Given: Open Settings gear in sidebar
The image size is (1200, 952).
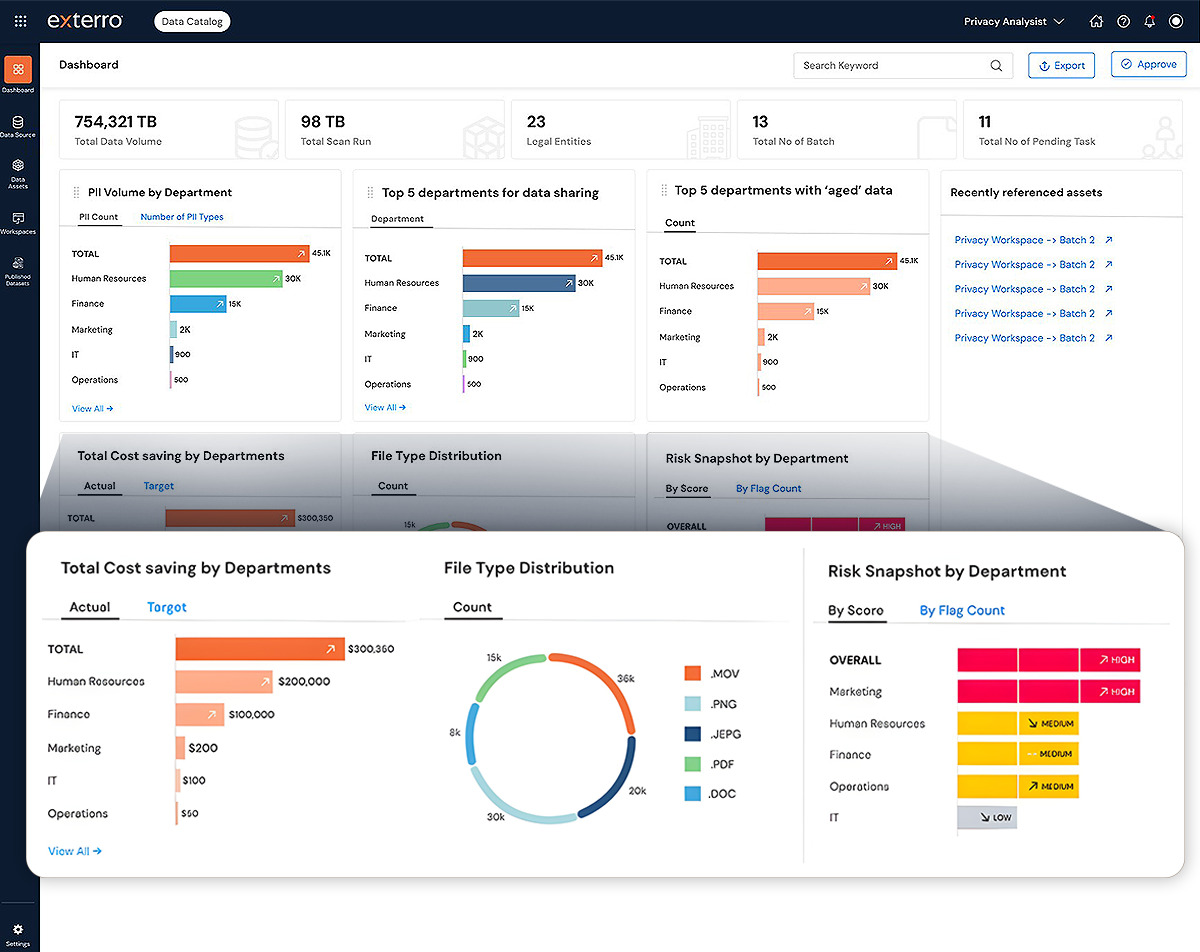Looking at the screenshot, I should tap(18, 935).
